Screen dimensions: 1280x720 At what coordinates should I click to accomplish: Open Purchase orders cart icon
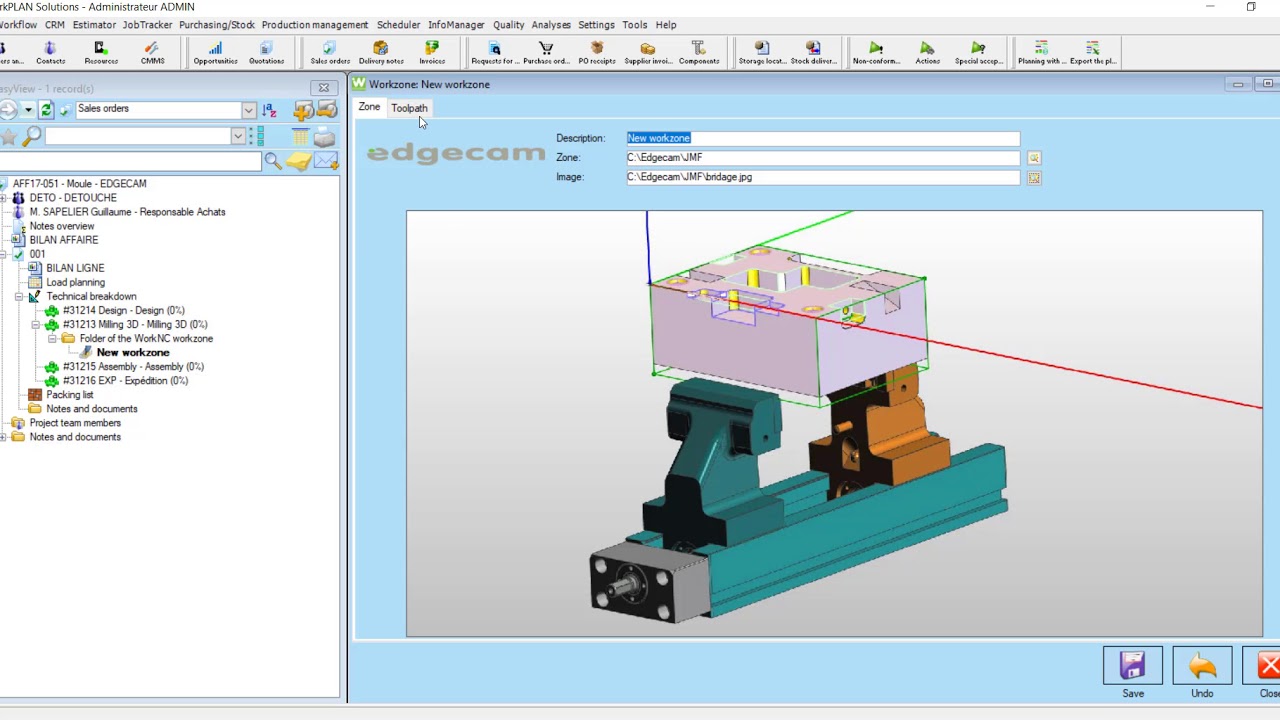tap(546, 53)
